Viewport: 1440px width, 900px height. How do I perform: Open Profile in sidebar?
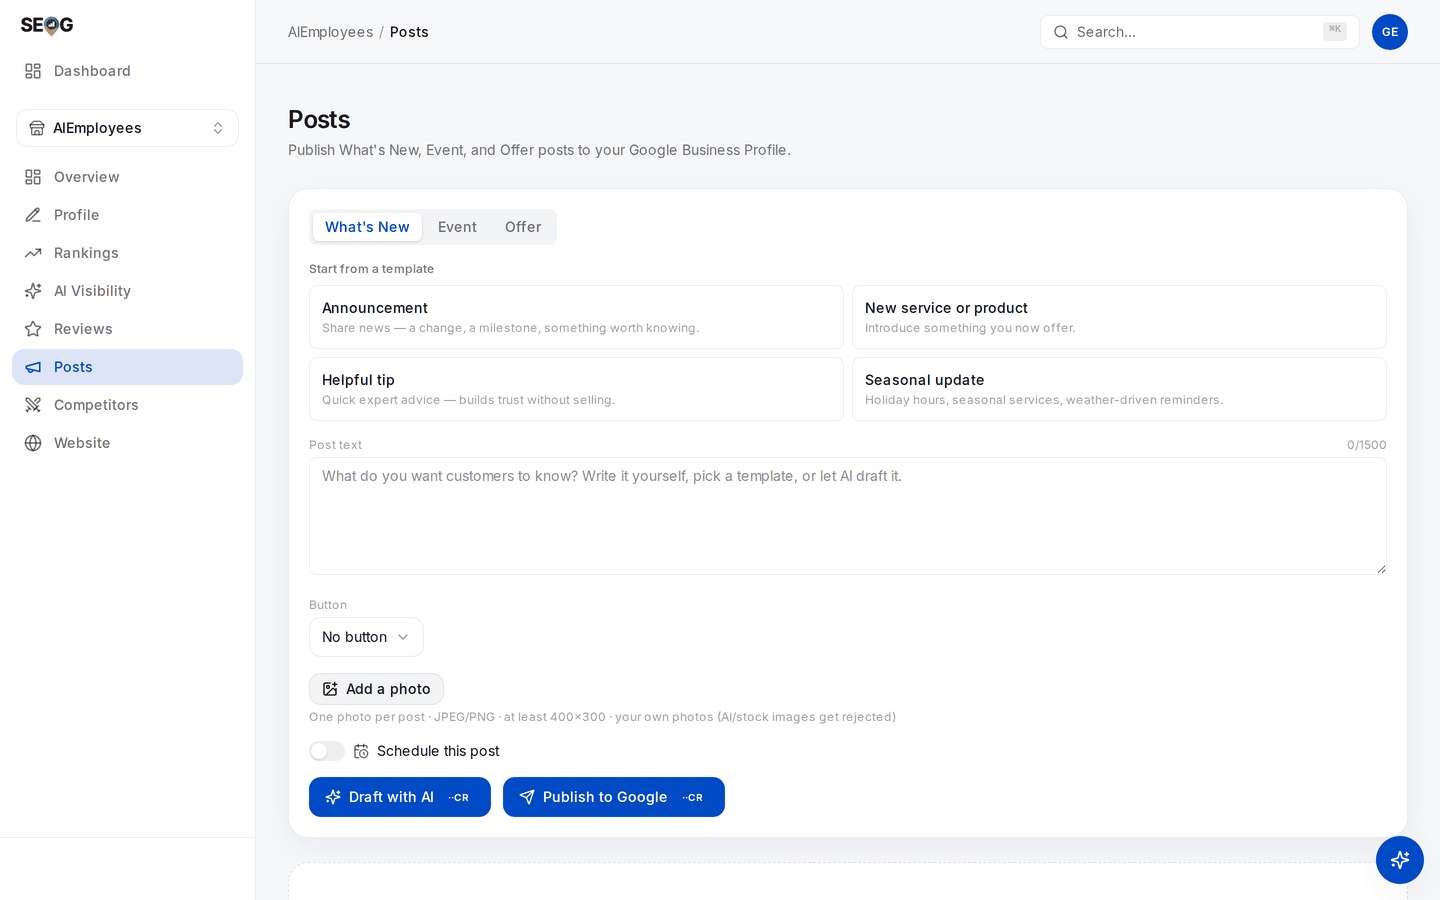coord(127,215)
